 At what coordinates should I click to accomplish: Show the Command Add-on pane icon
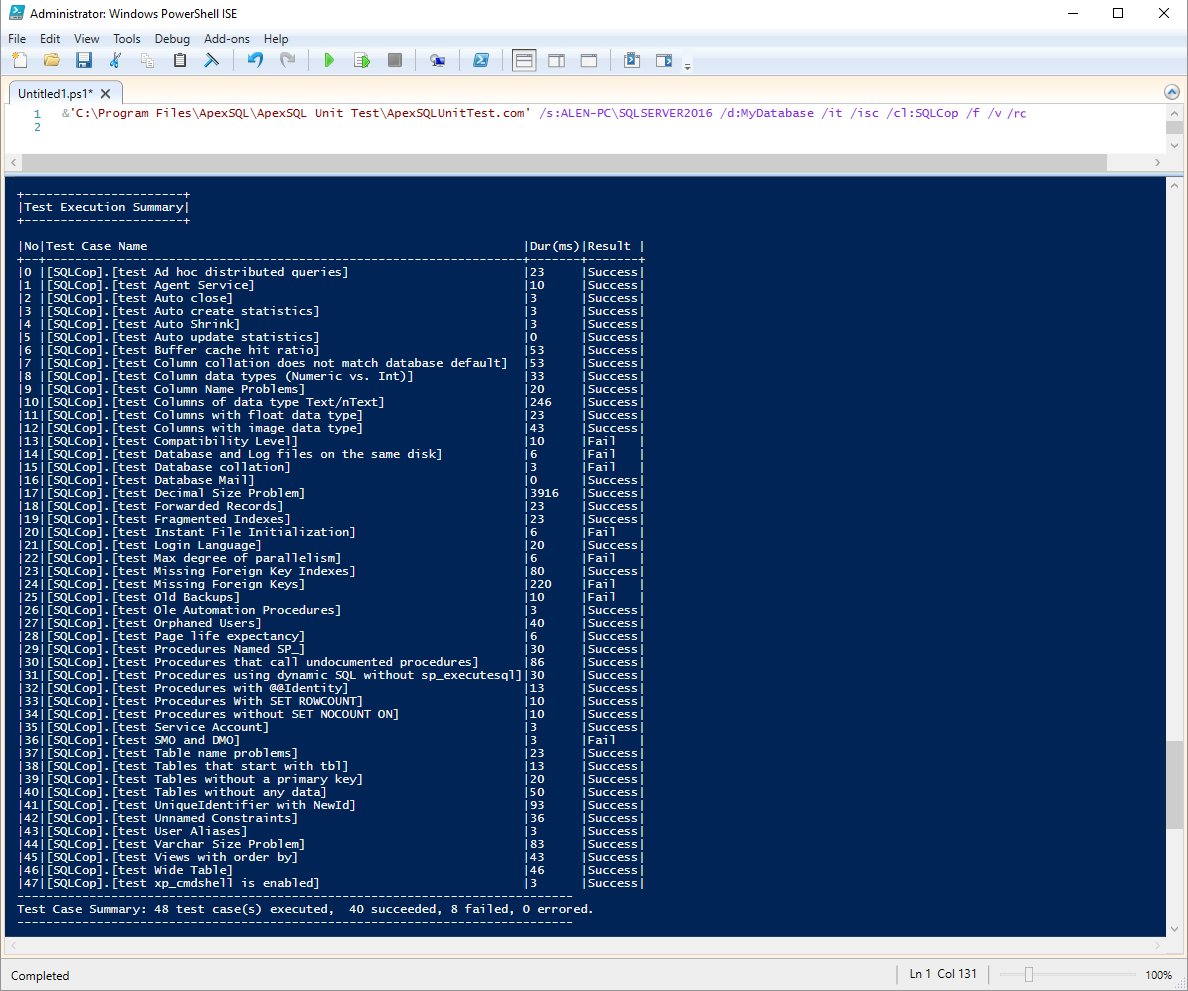(x=664, y=61)
